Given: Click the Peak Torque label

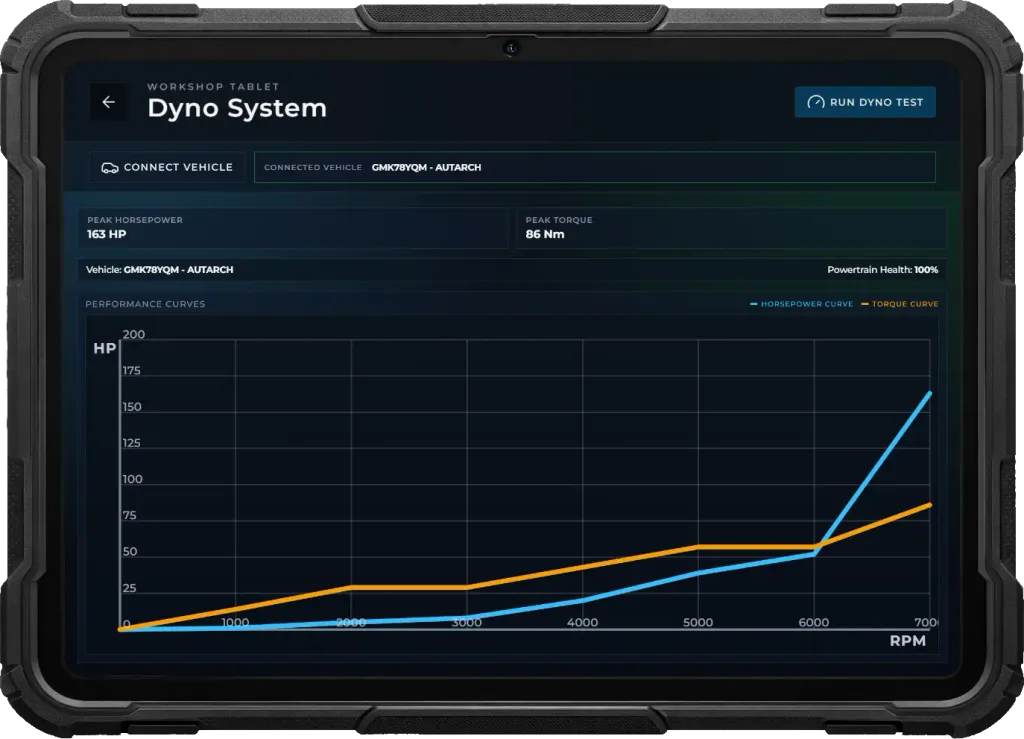Looking at the screenshot, I should coord(559,220).
